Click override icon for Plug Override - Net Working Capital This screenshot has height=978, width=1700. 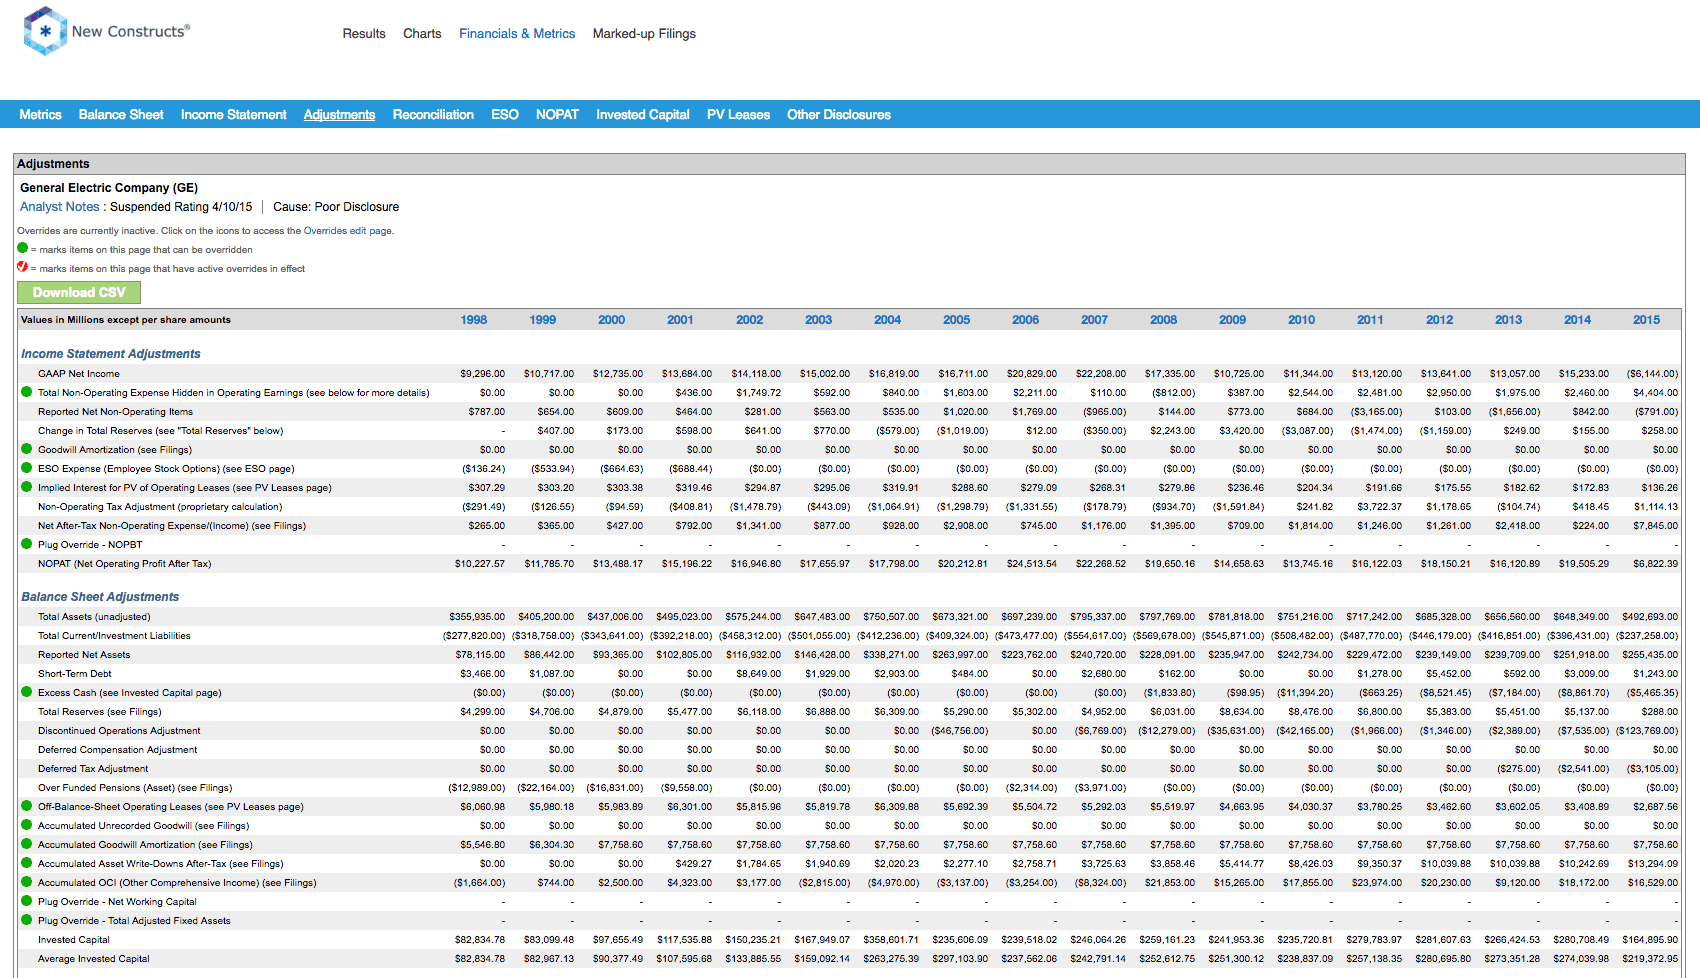[x=27, y=901]
